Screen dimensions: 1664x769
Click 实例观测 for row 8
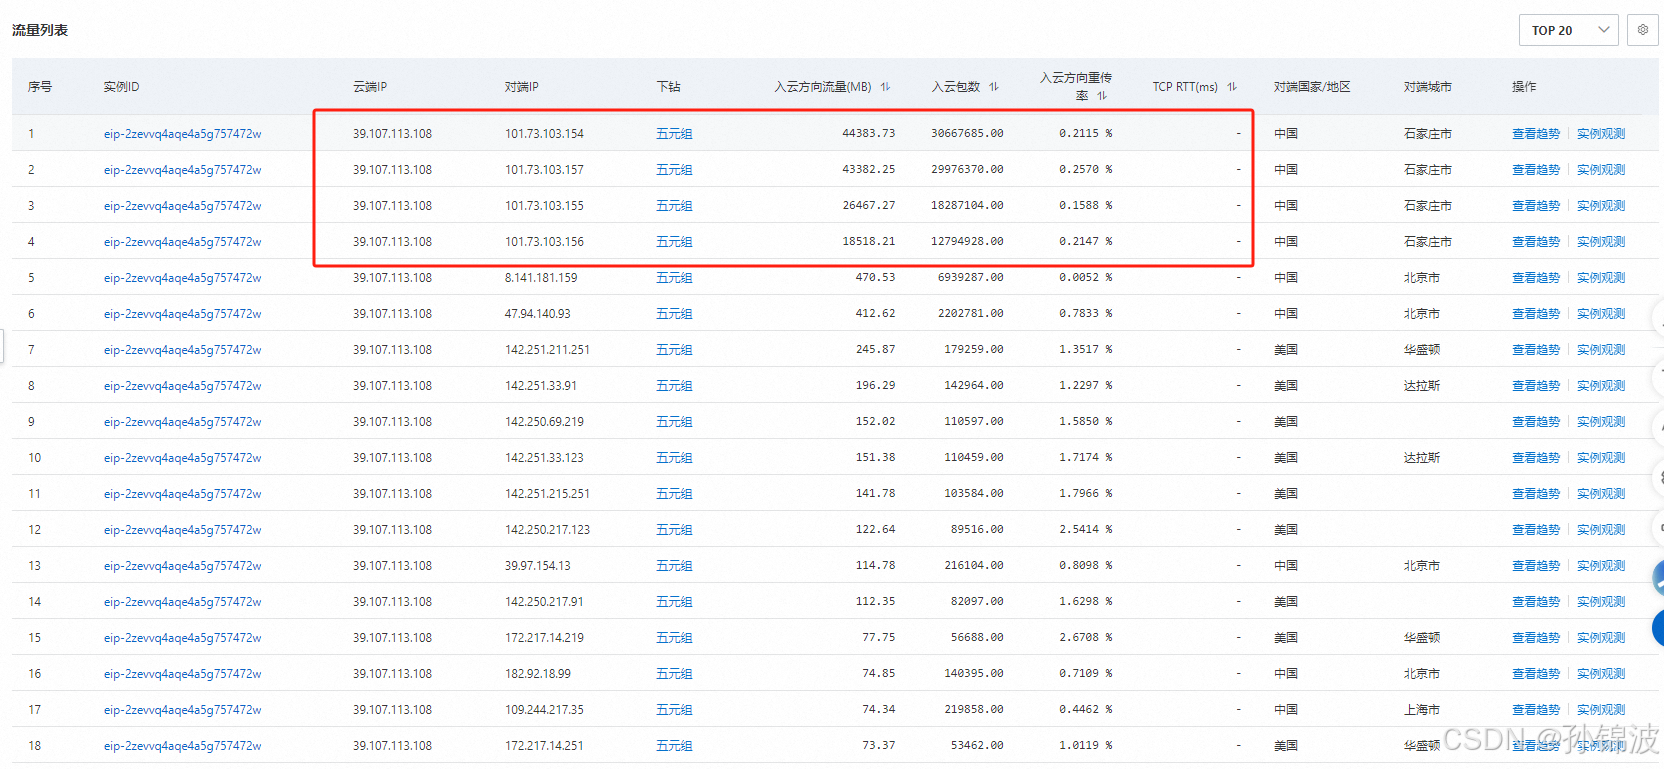(1601, 386)
